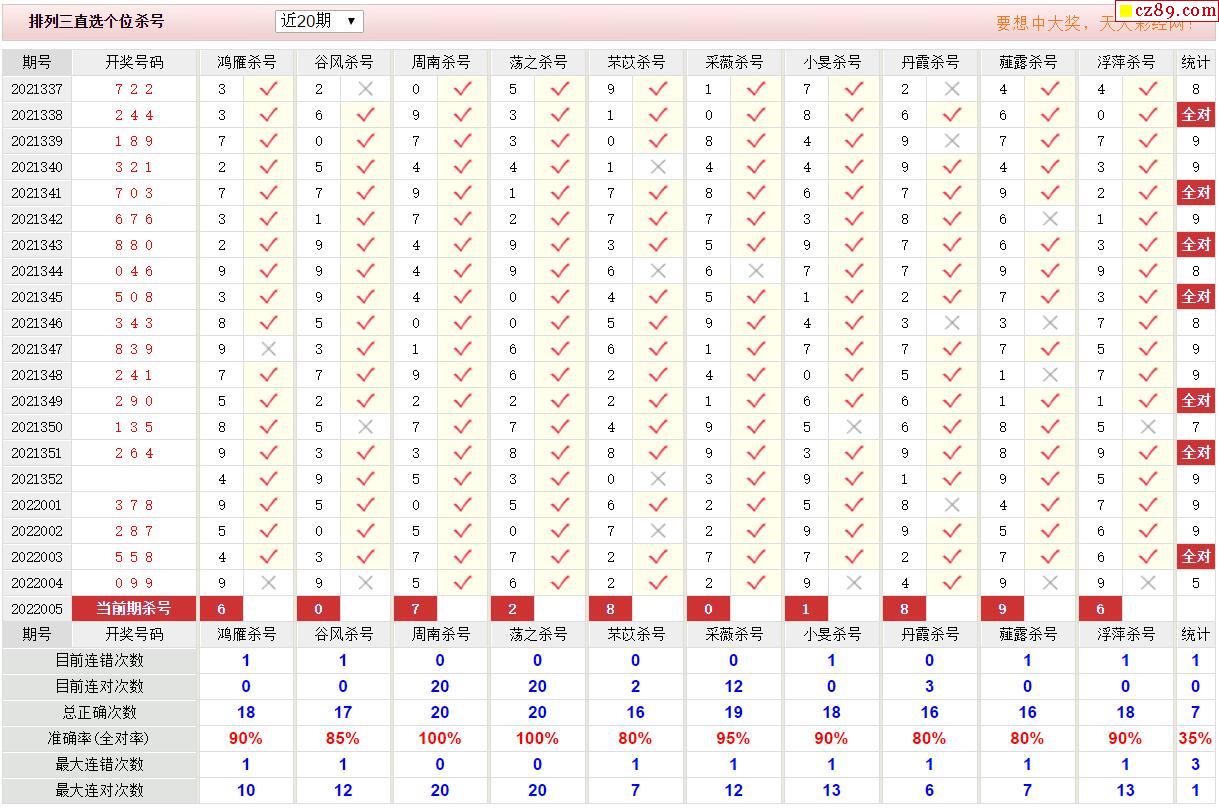This screenshot has width=1219, height=808.
Task: Open the 要想中大奖 天天彩经网 link
Action: (1095, 23)
